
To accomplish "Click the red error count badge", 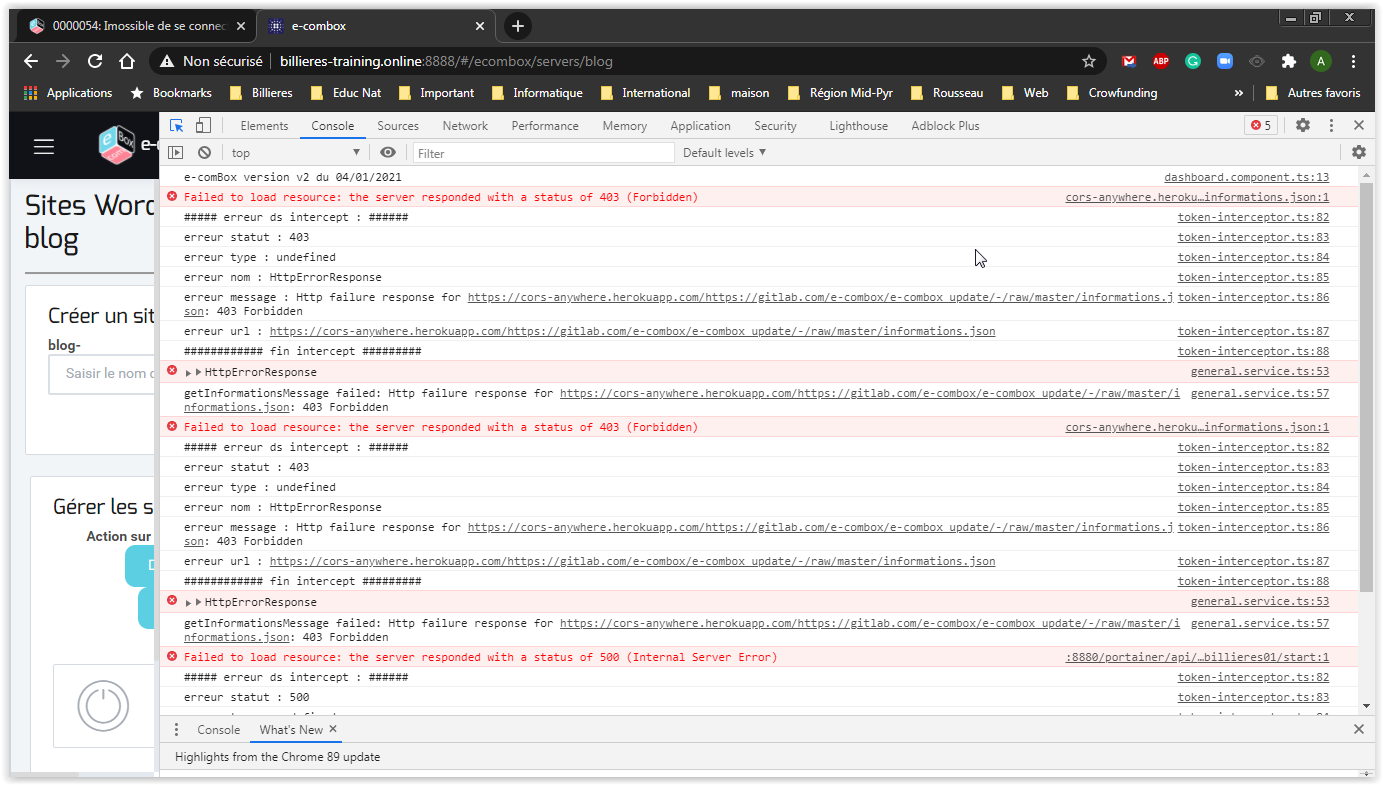I will 1260,126.
